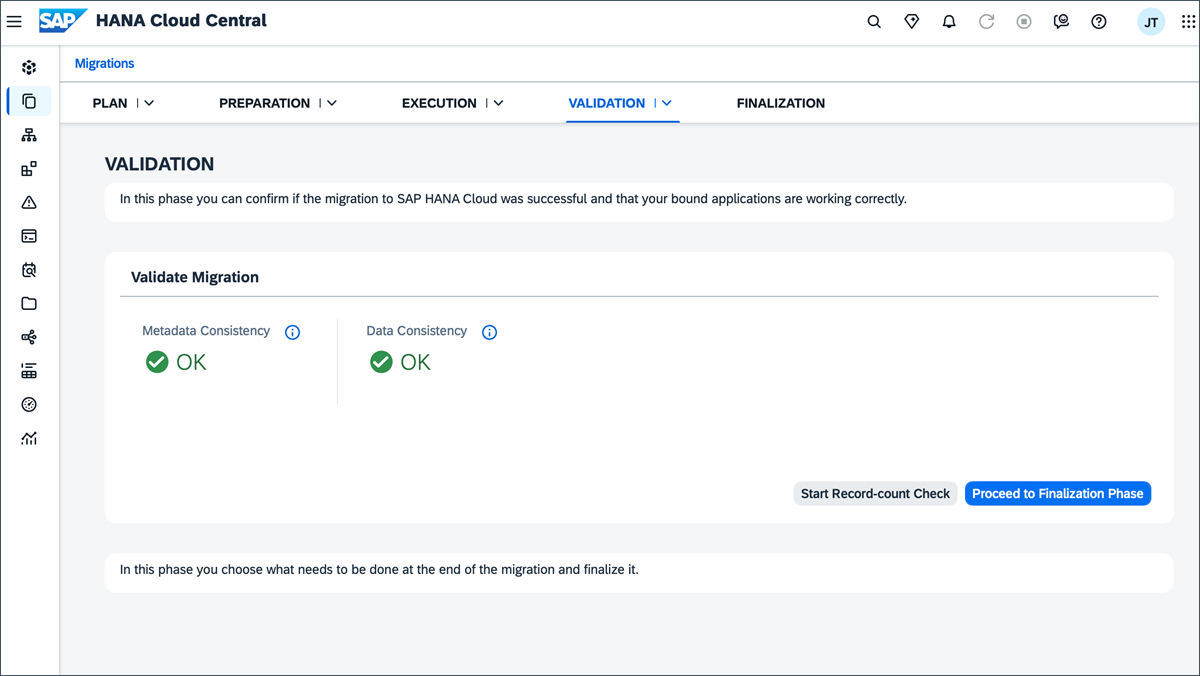The image size is (1200, 676).
Task: Expand the VALIDATION tab dropdown chevron
Action: (x=667, y=103)
